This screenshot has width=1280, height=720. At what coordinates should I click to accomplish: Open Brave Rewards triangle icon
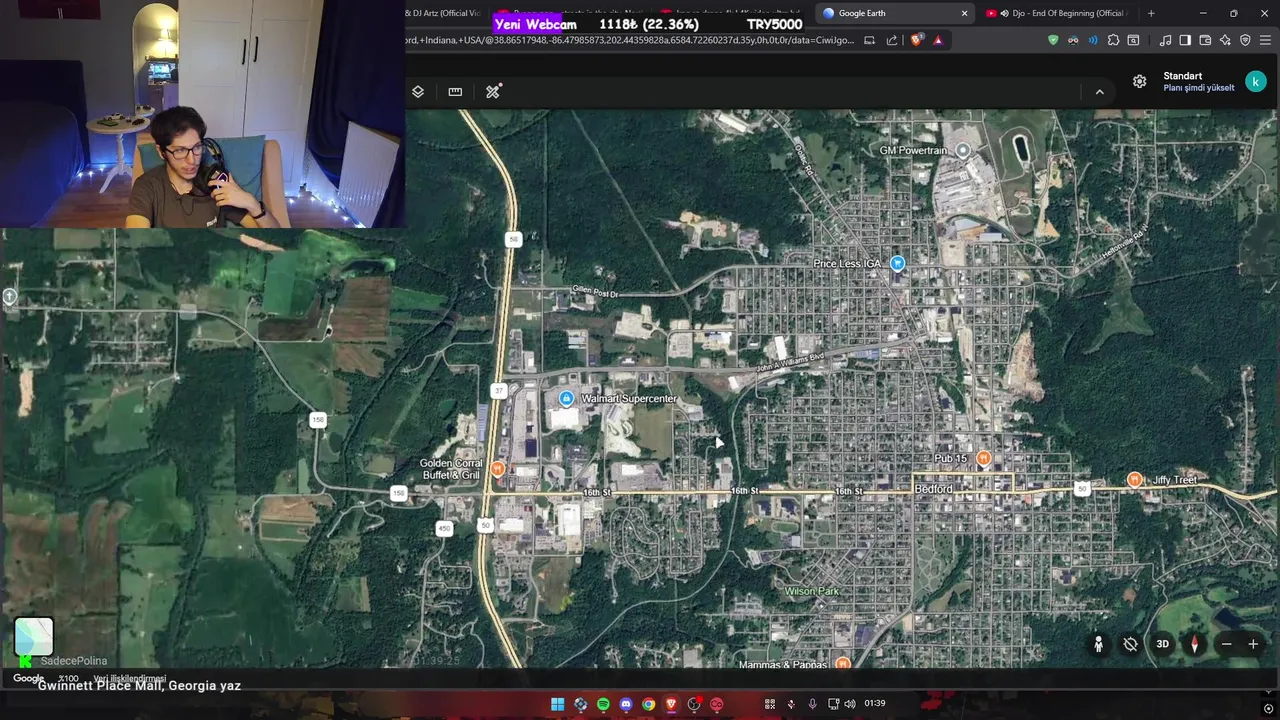click(x=938, y=40)
